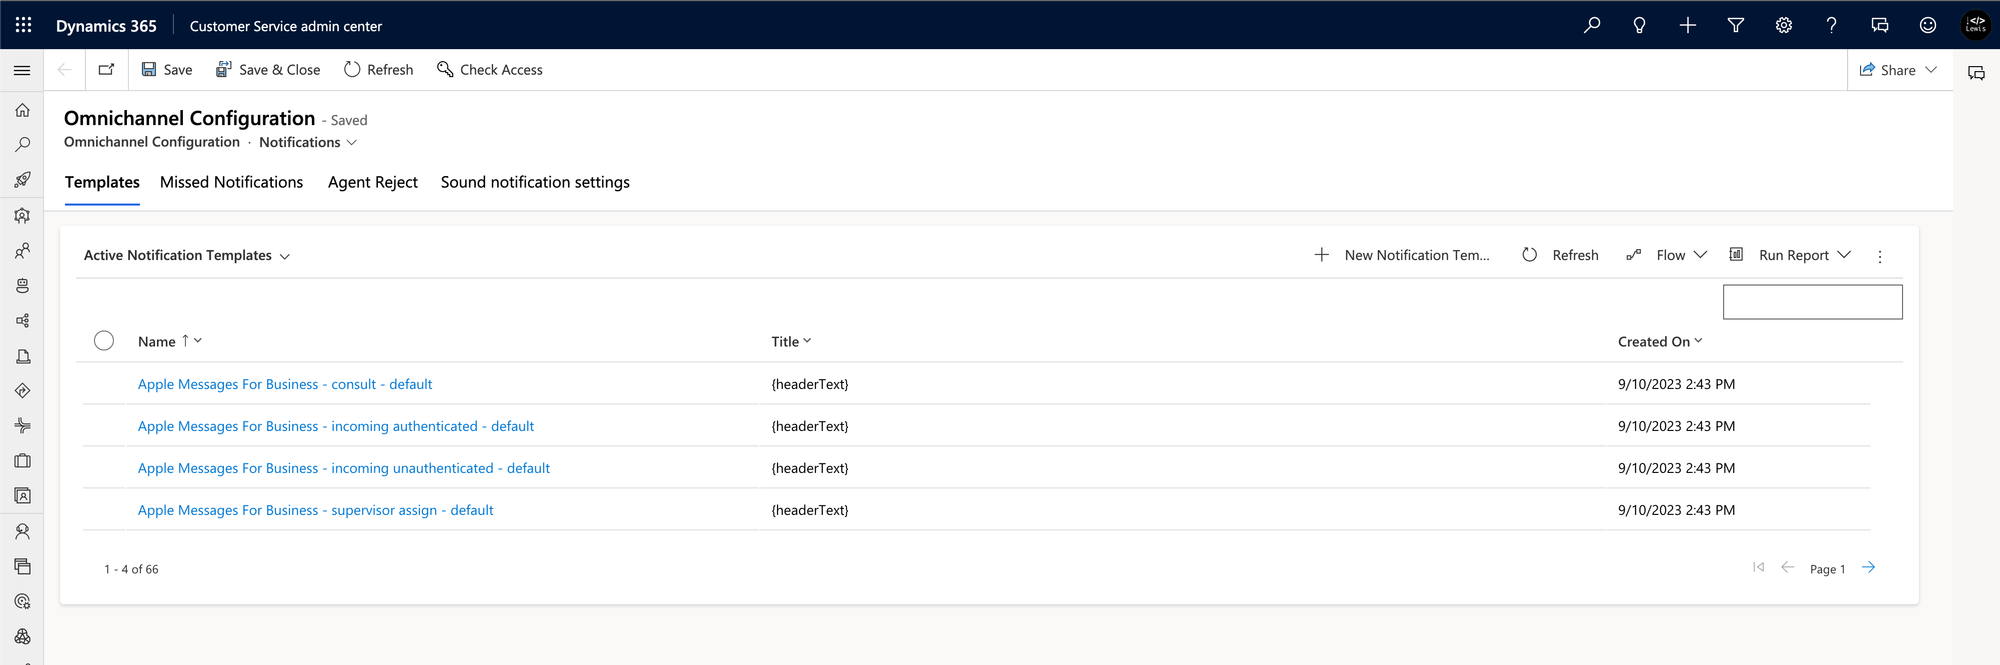Click the grid search input box
The width and height of the screenshot is (2000, 665).
(1812, 302)
